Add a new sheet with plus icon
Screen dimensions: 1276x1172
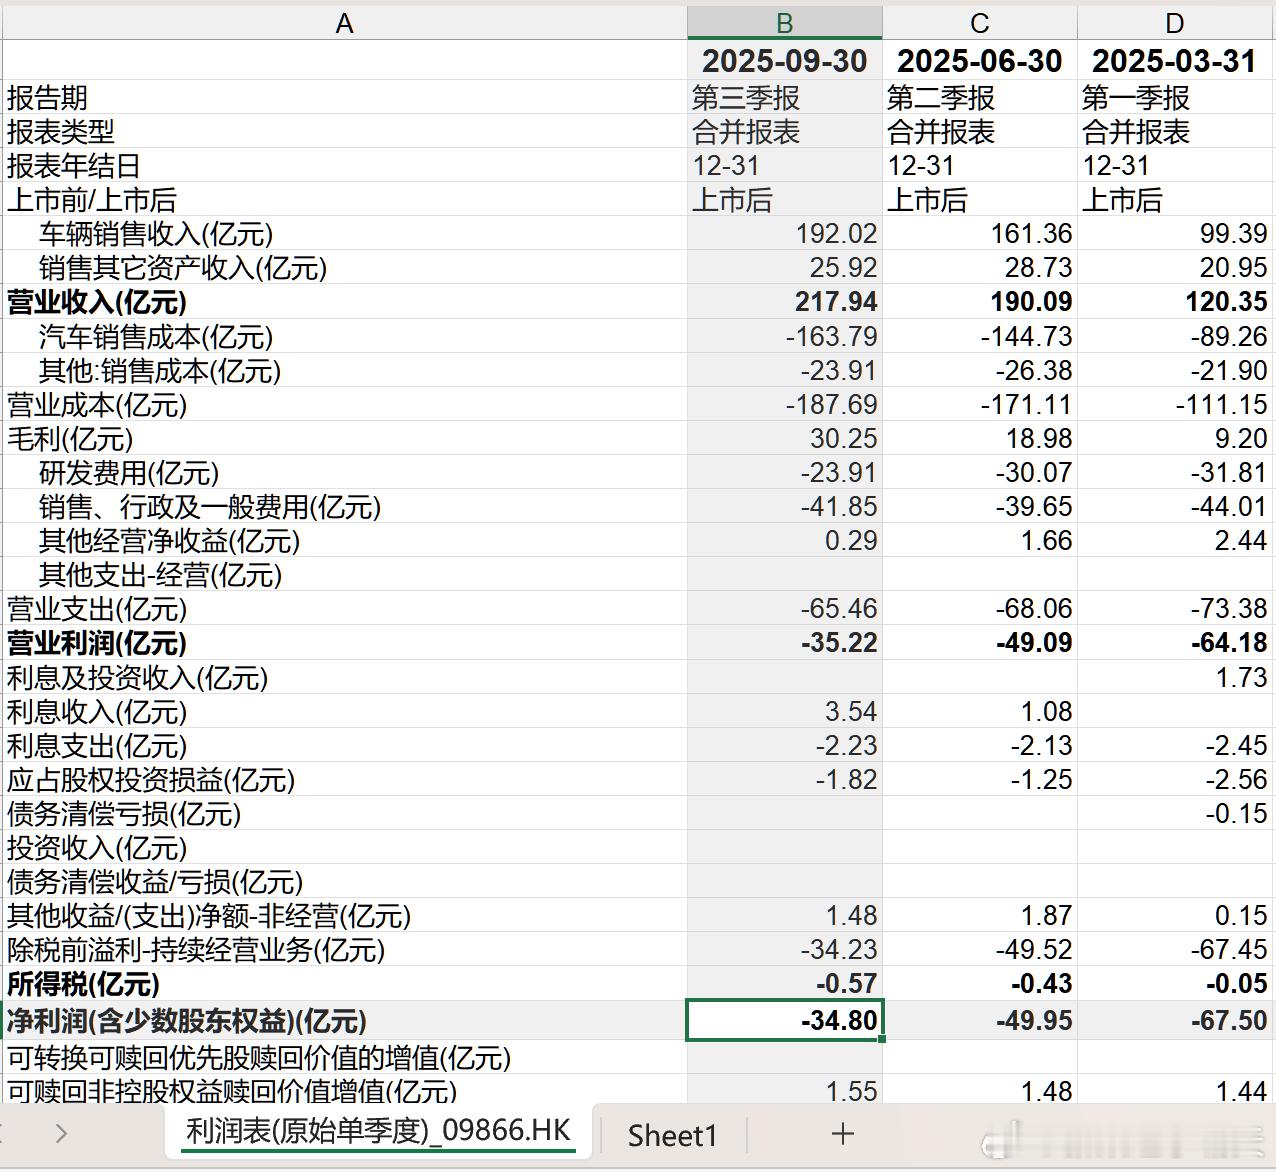pyautogui.click(x=842, y=1133)
